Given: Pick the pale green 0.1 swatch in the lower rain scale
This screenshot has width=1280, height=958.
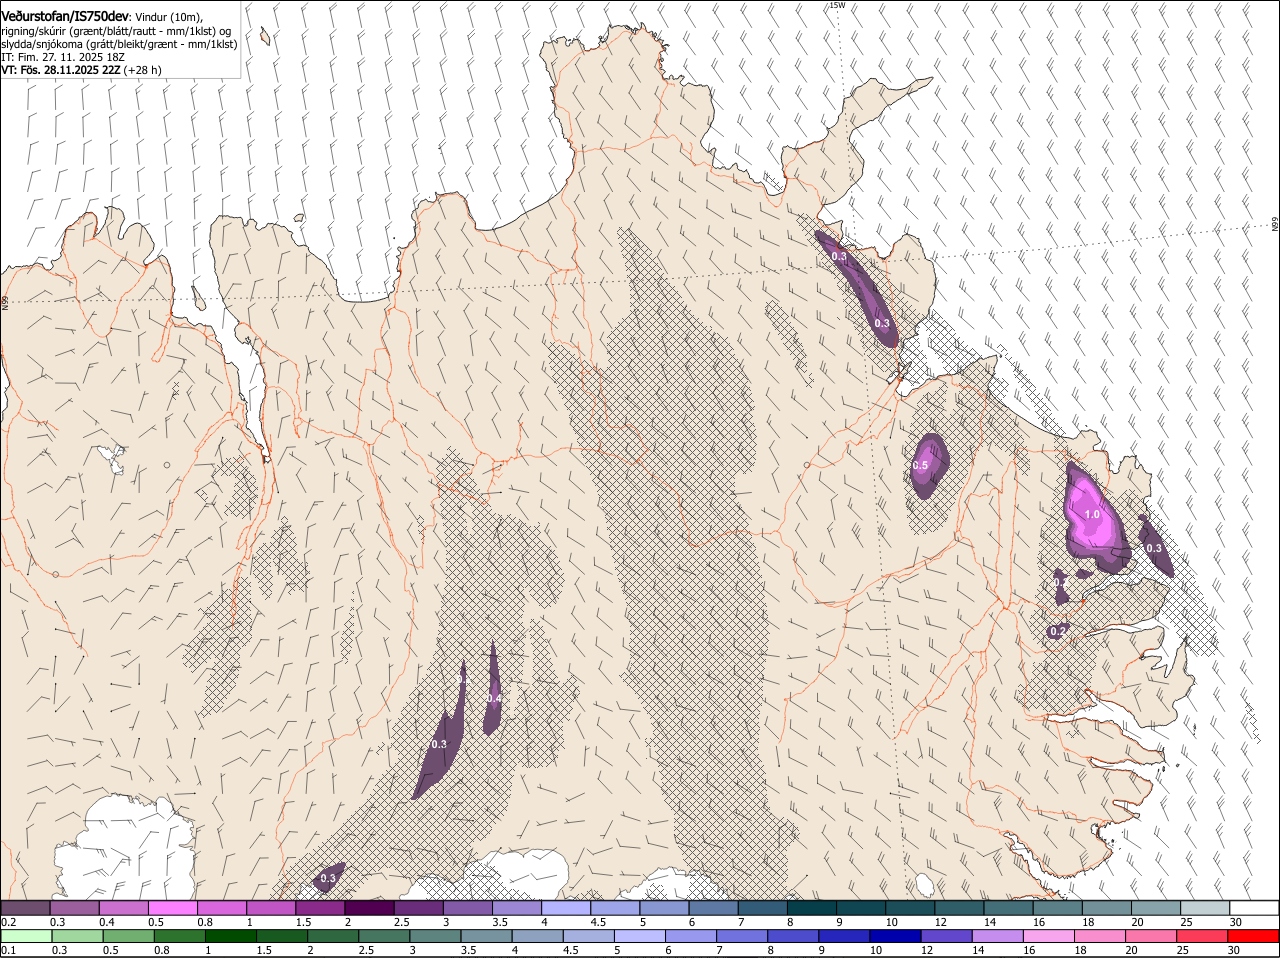Looking at the screenshot, I should pyautogui.click(x=26, y=936).
